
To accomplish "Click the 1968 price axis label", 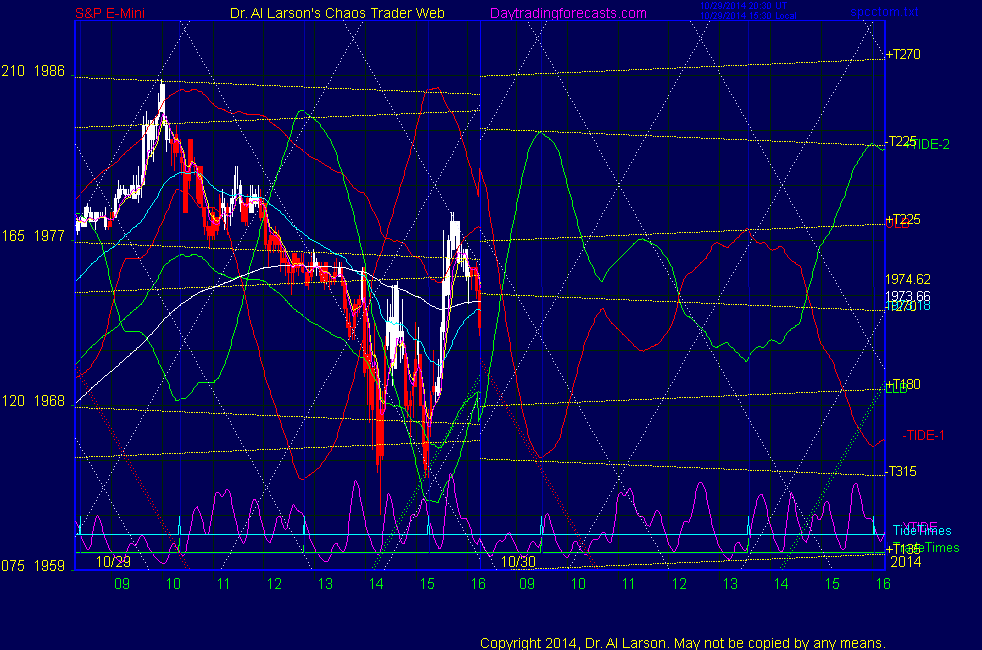I will [x=49, y=401].
